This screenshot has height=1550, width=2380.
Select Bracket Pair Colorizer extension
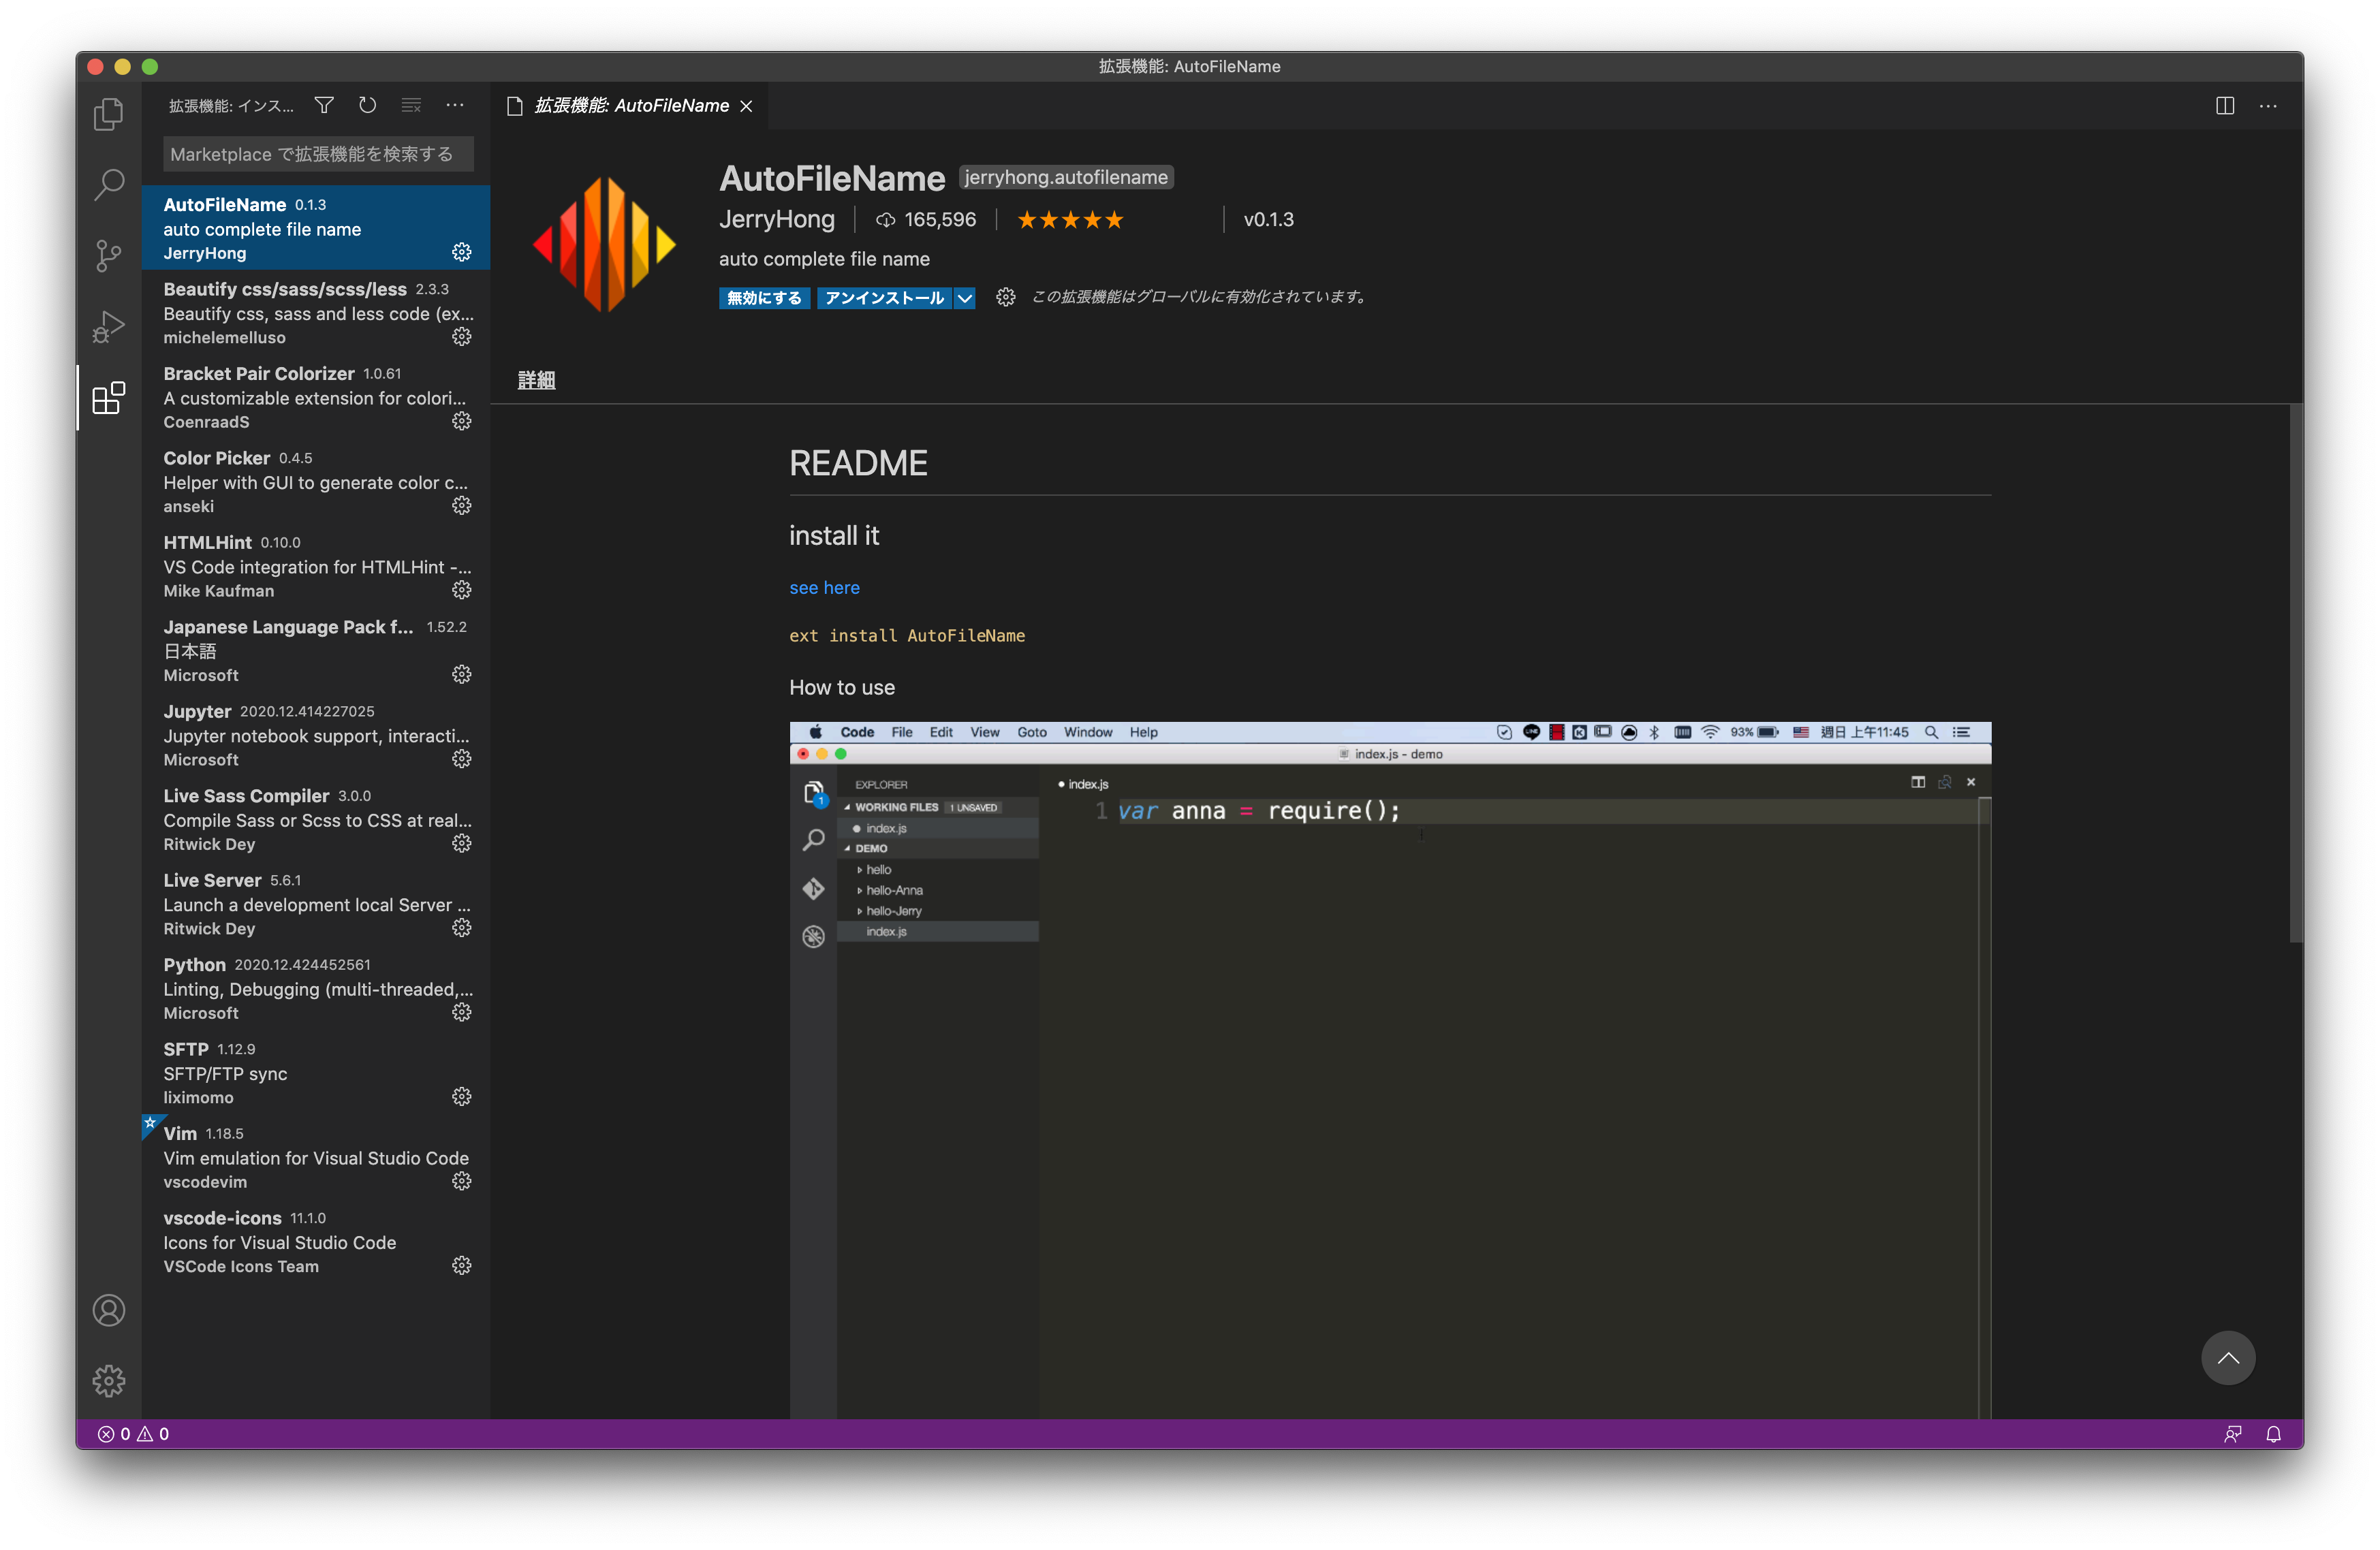(316, 396)
